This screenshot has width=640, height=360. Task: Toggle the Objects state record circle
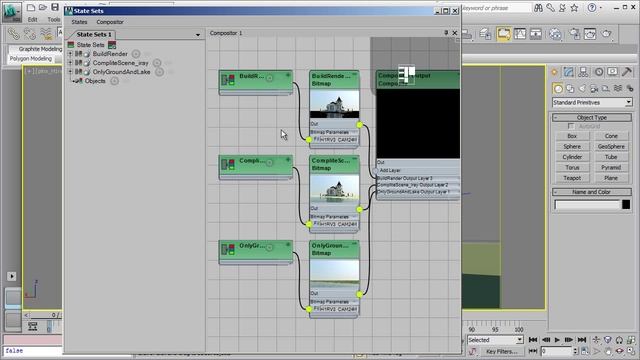[115, 81]
